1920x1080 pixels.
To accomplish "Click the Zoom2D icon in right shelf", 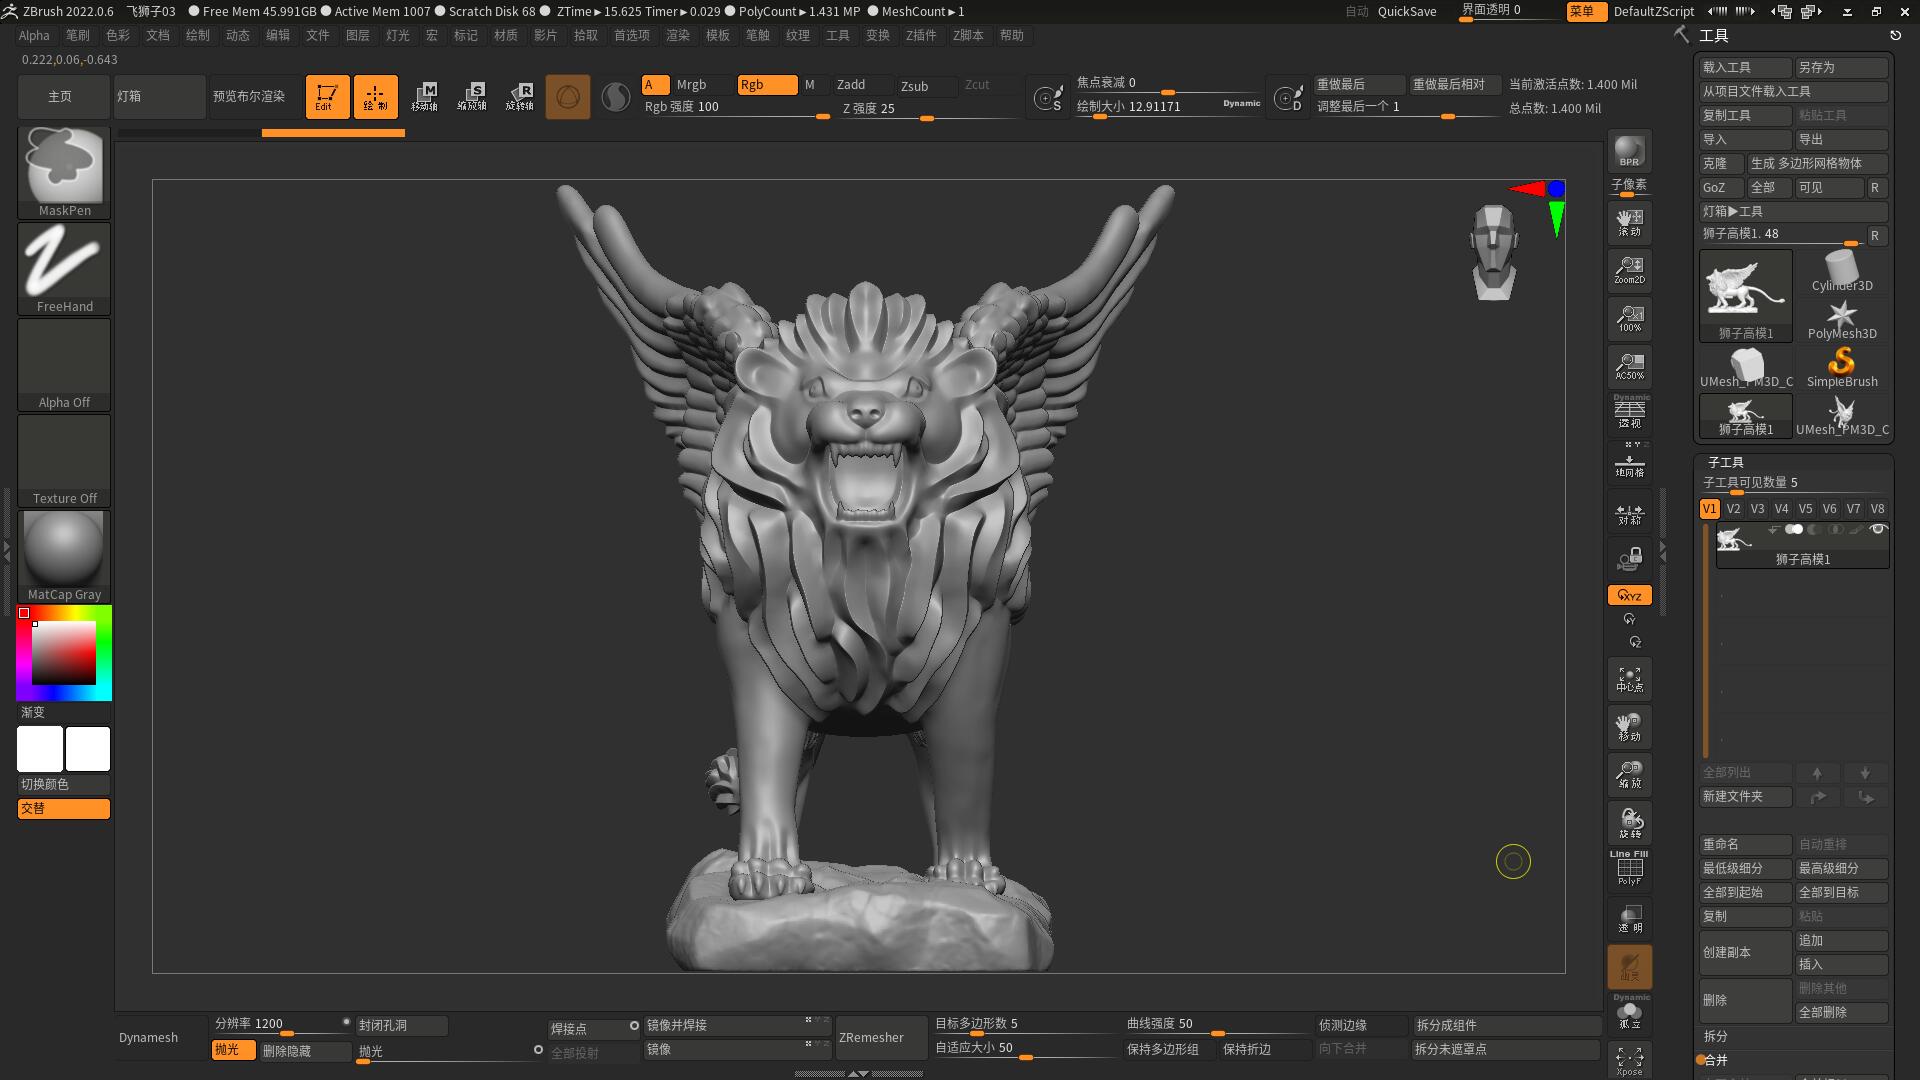I will coord(1629,269).
